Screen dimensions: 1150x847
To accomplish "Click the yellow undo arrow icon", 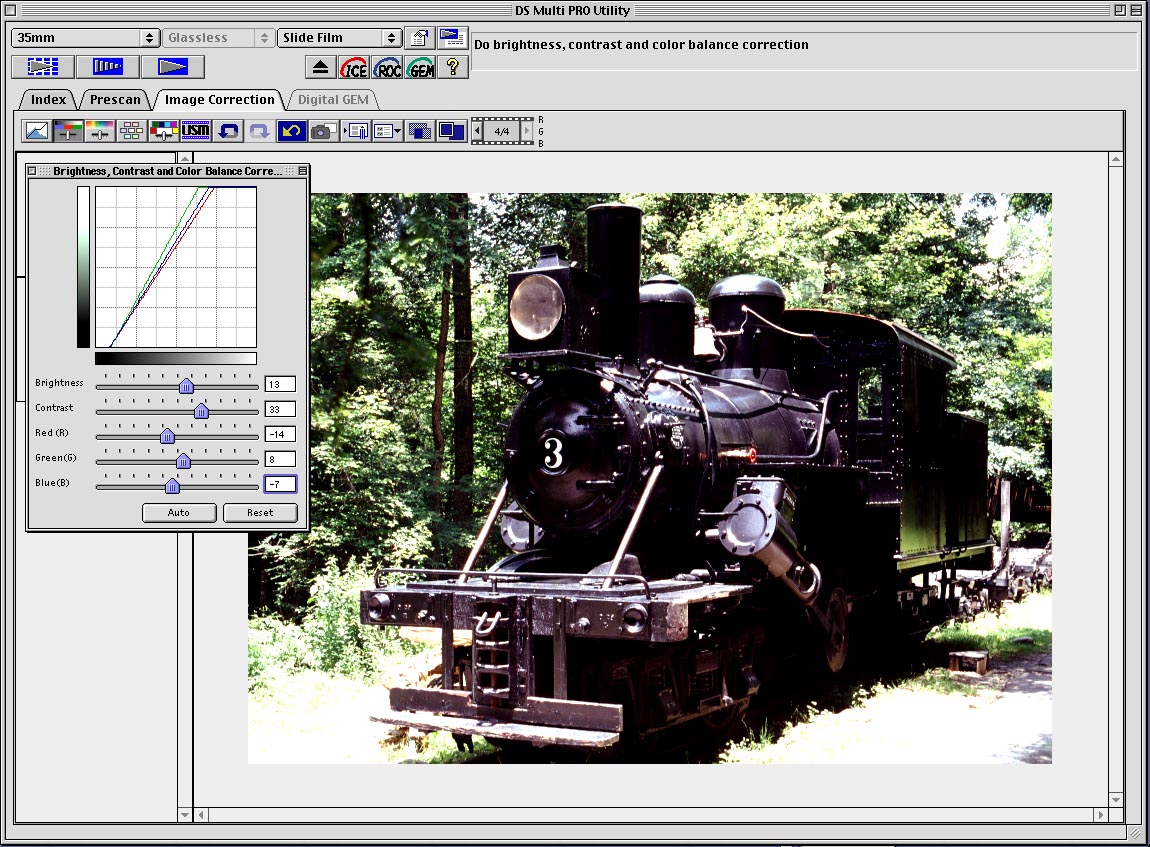I will (x=291, y=131).
